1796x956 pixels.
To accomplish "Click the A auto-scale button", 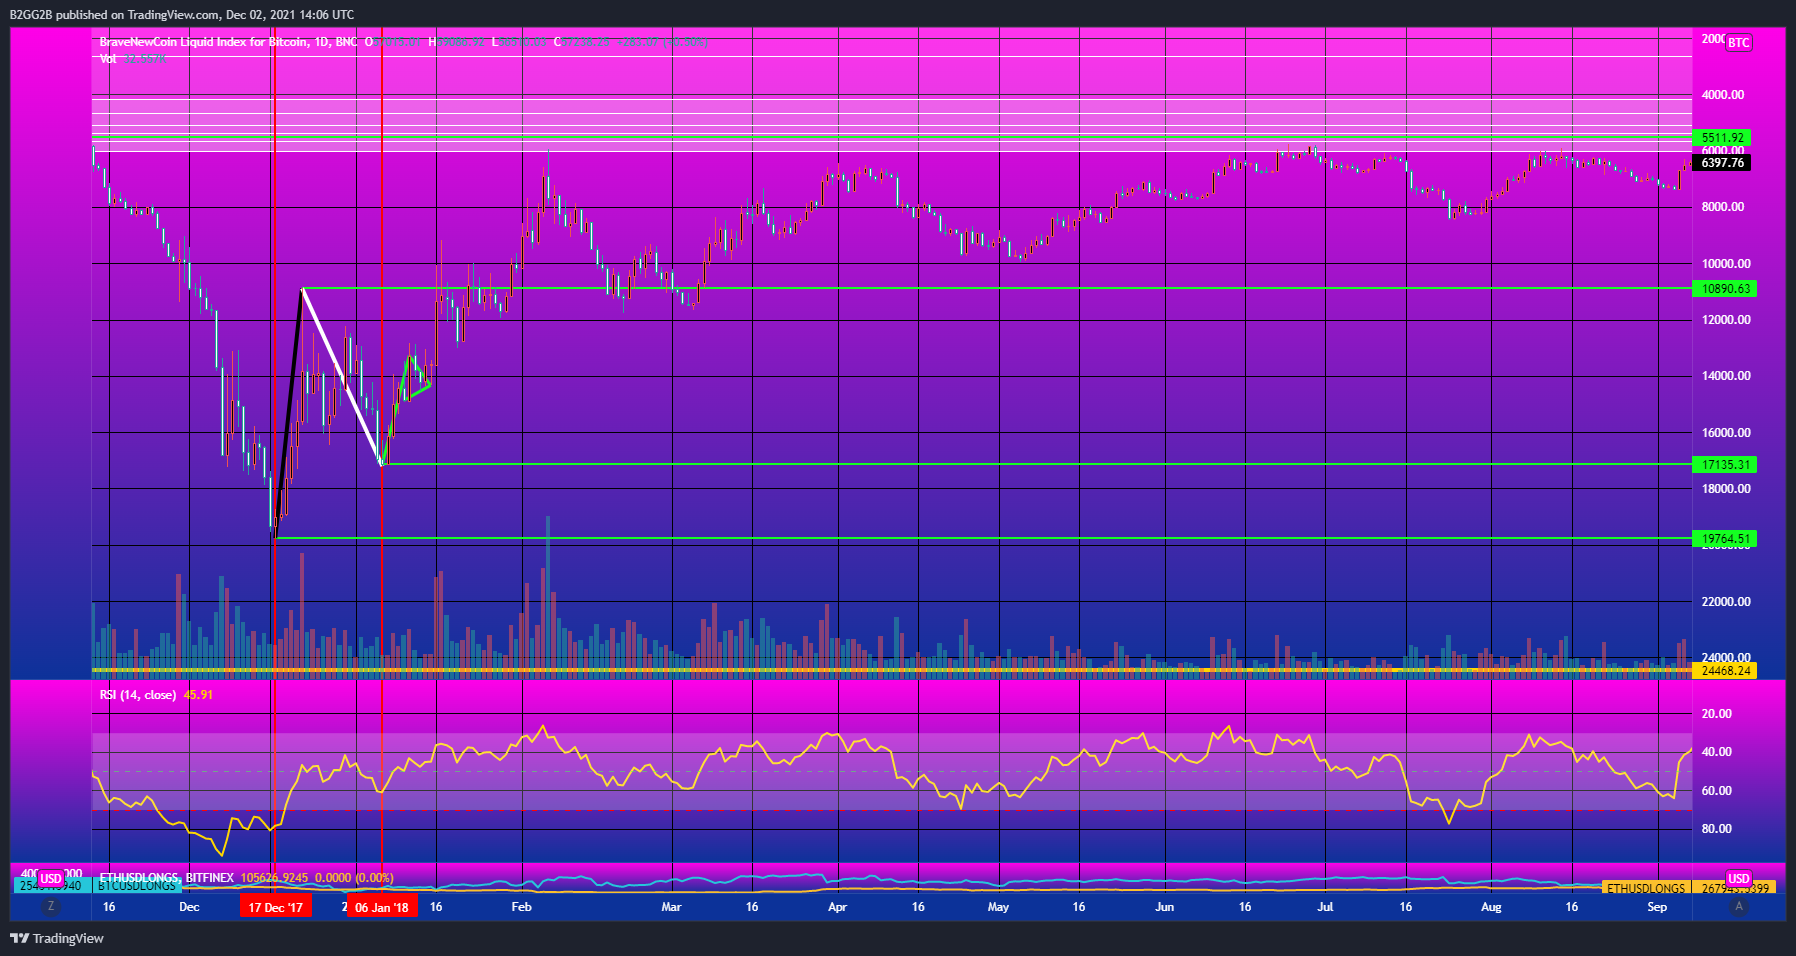I will (1739, 906).
